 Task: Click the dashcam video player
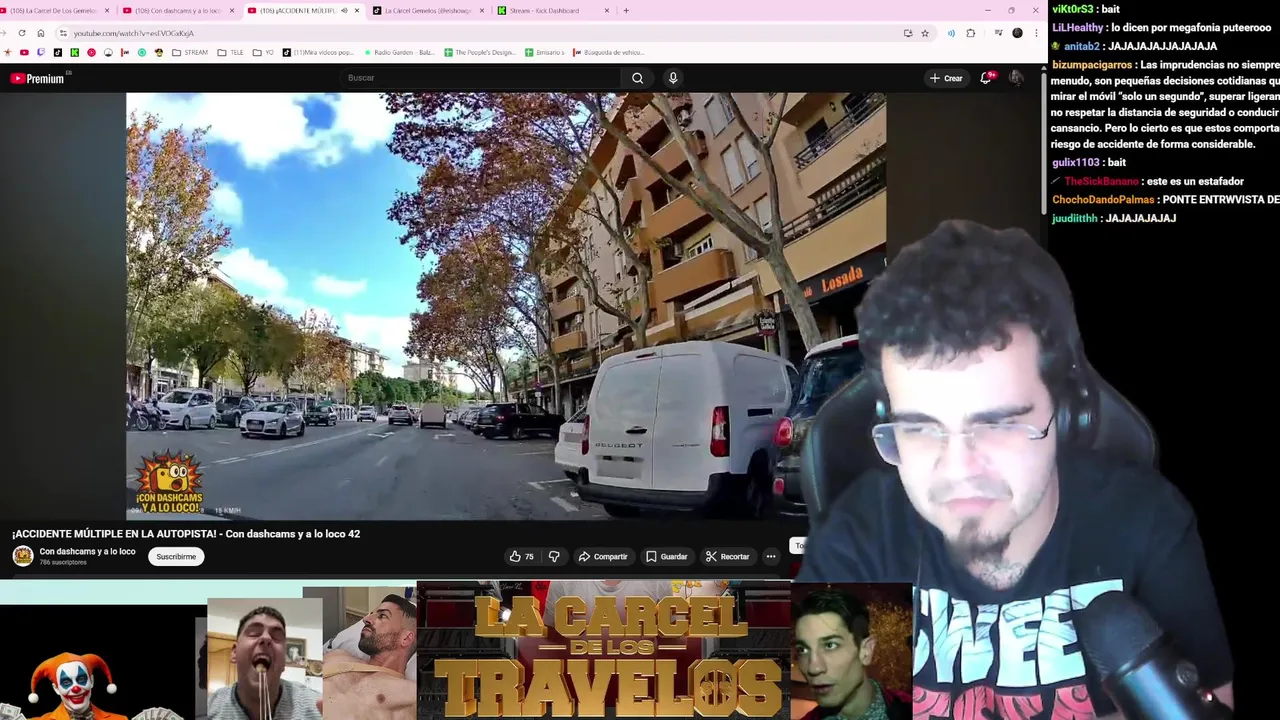coord(506,306)
